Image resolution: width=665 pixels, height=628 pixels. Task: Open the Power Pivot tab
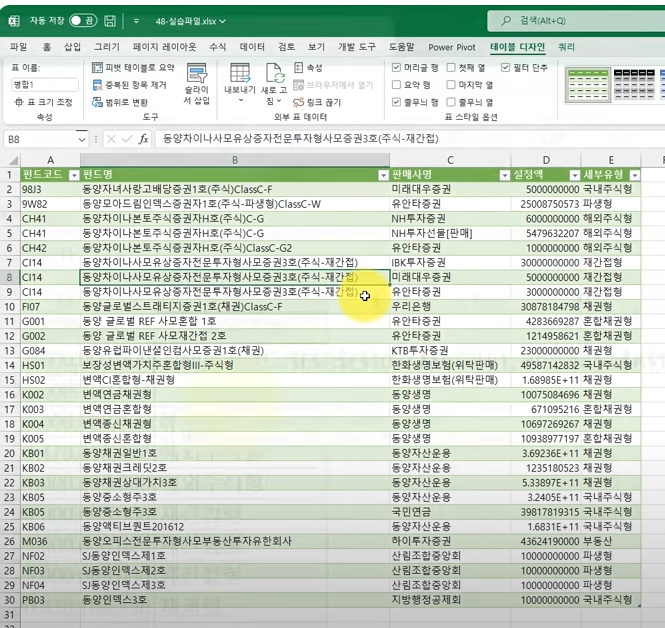[x=452, y=47]
